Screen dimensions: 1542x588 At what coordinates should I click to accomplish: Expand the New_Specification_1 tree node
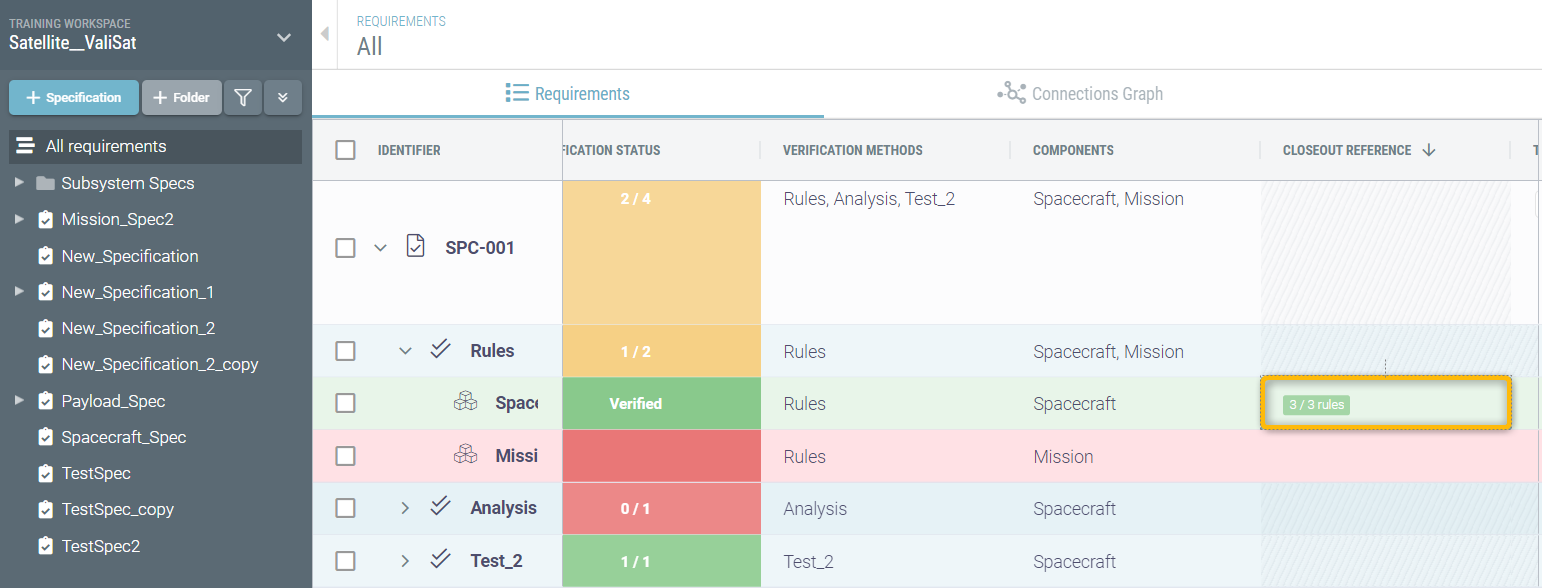(19, 292)
